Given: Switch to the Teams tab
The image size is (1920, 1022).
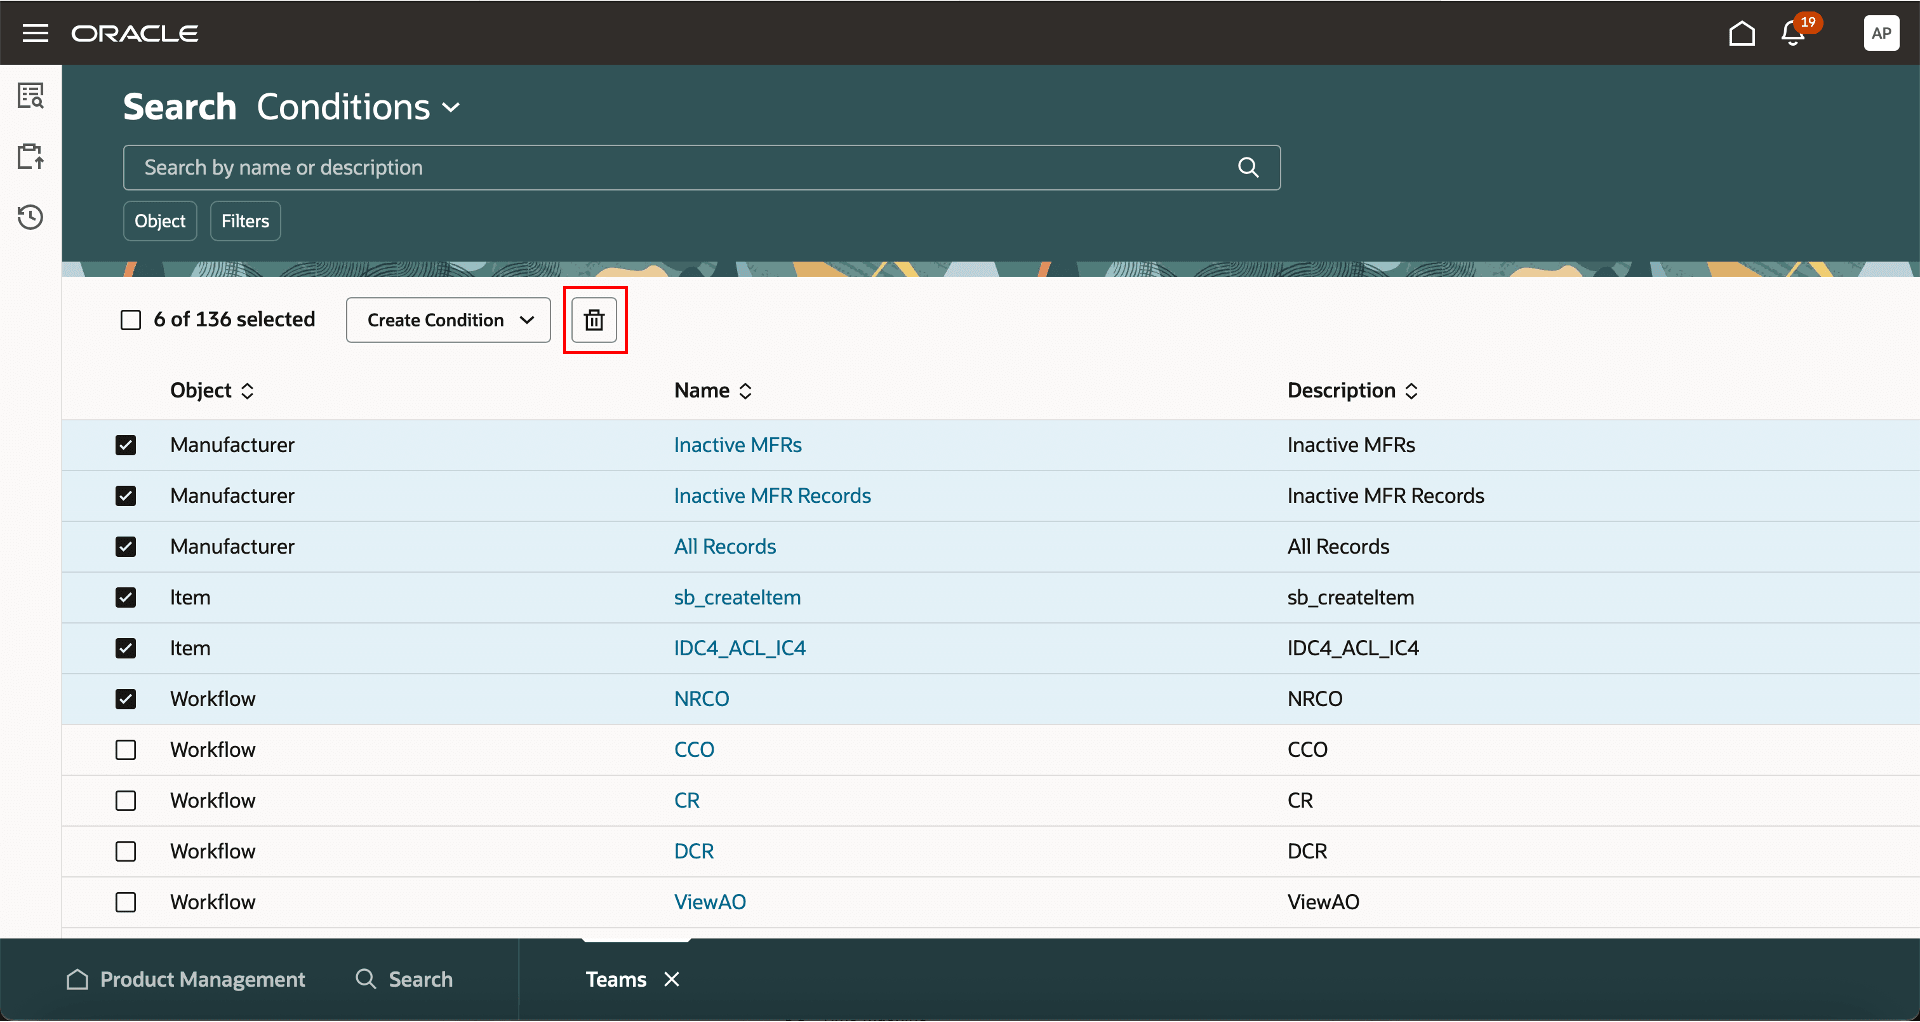Looking at the screenshot, I should (x=616, y=979).
